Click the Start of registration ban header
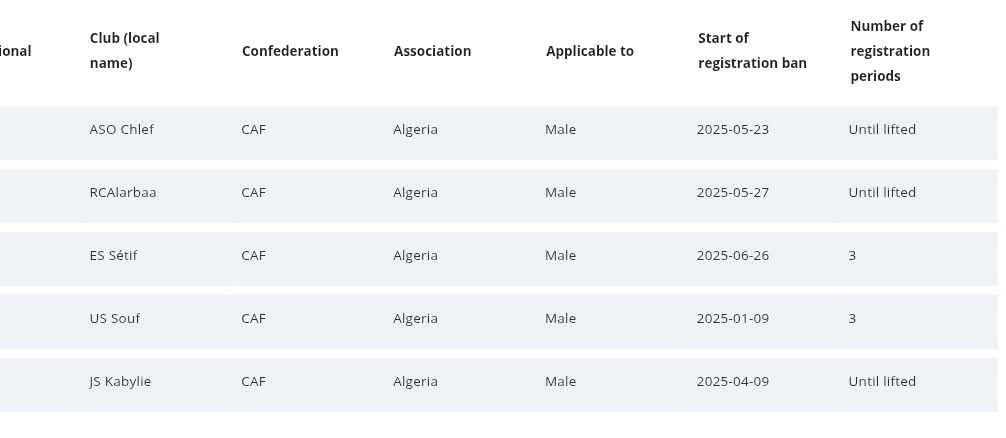The height and width of the screenshot is (438, 1006). 752,51
